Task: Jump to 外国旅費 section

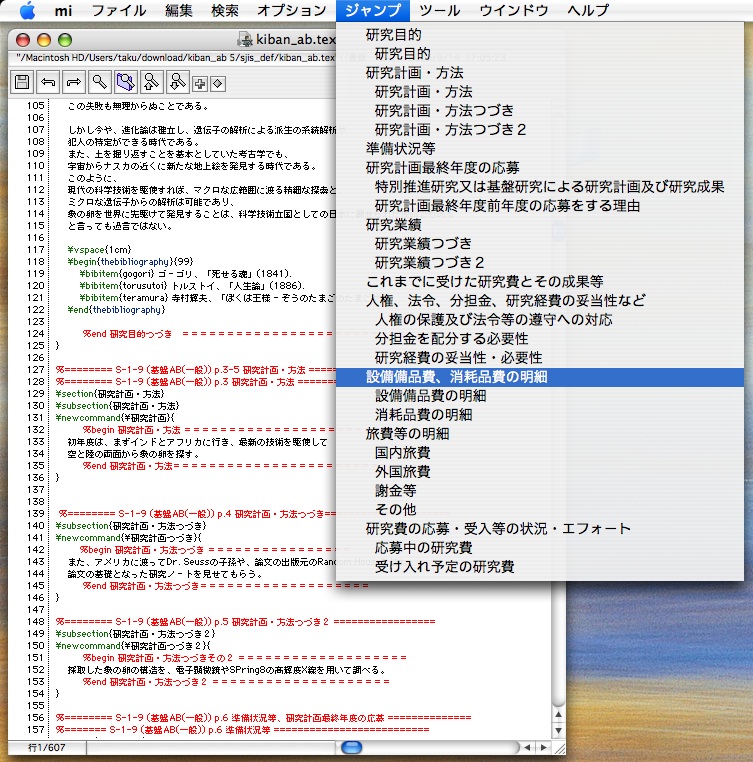Action: coord(402,472)
